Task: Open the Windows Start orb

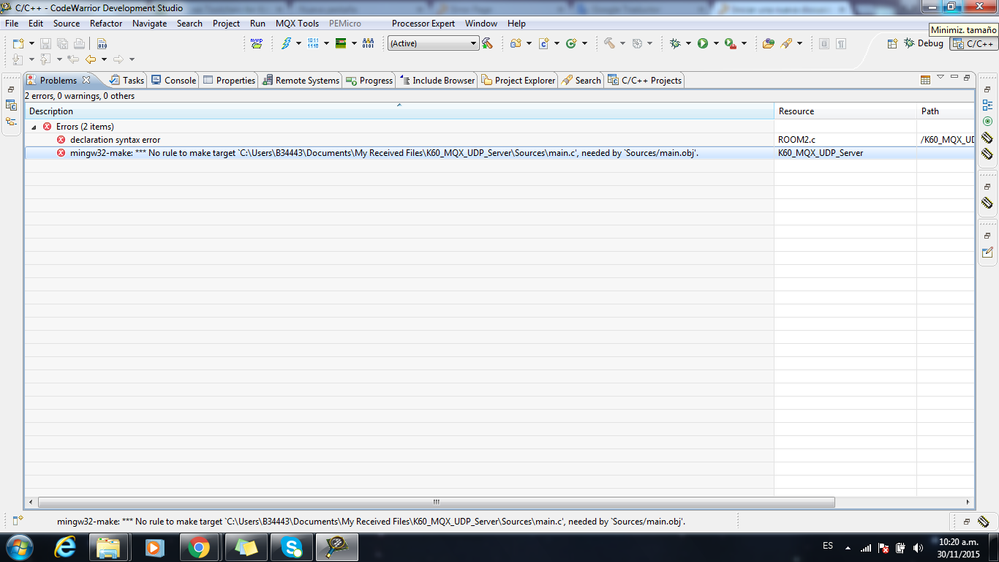Action: (x=19, y=547)
